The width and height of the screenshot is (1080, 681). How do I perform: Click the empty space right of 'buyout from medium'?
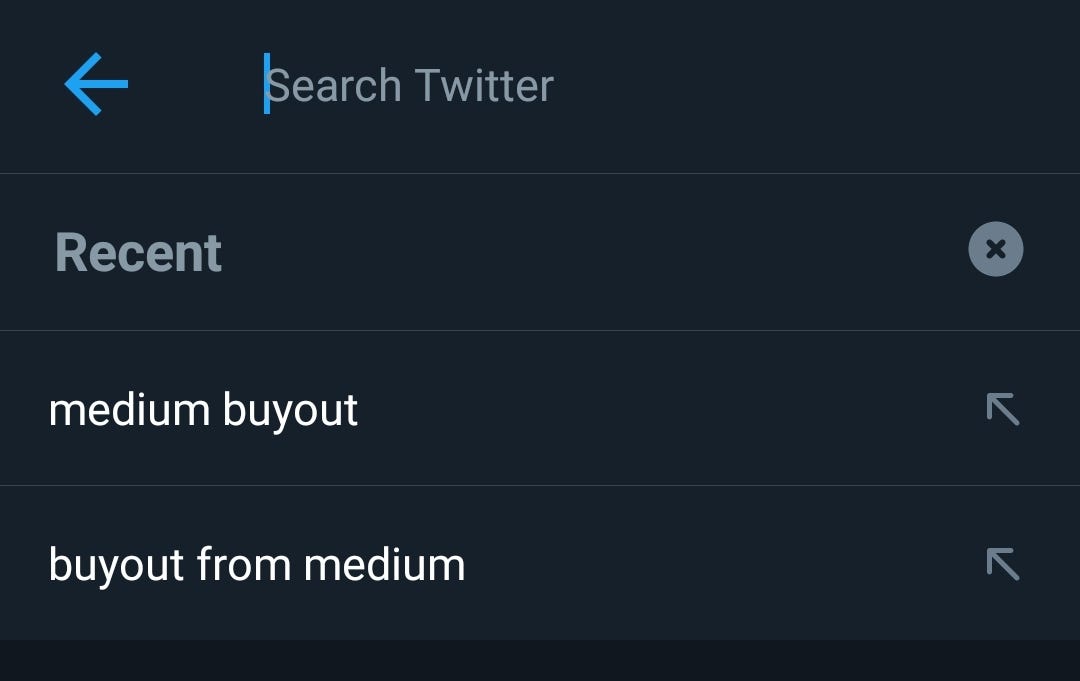[x=723, y=565]
